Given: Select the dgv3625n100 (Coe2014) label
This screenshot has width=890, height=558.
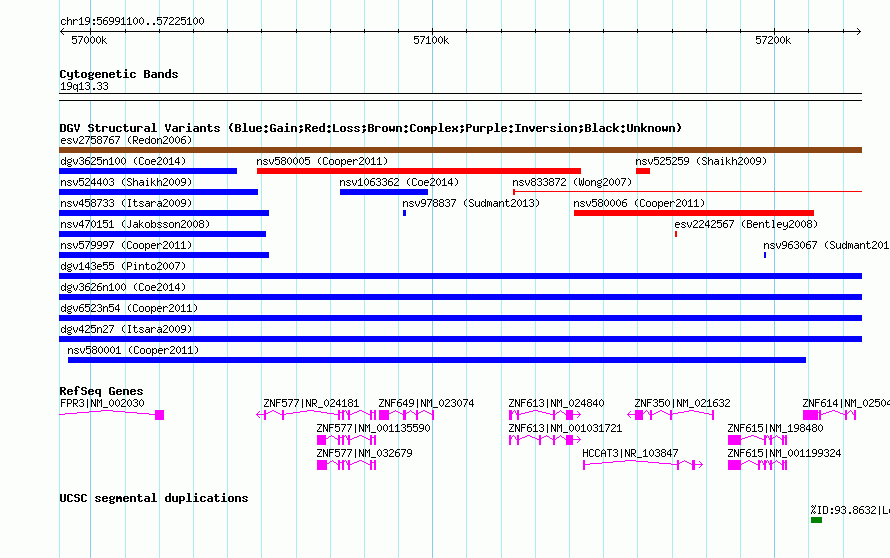Looking at the screenshot, I should coord(123,161).
